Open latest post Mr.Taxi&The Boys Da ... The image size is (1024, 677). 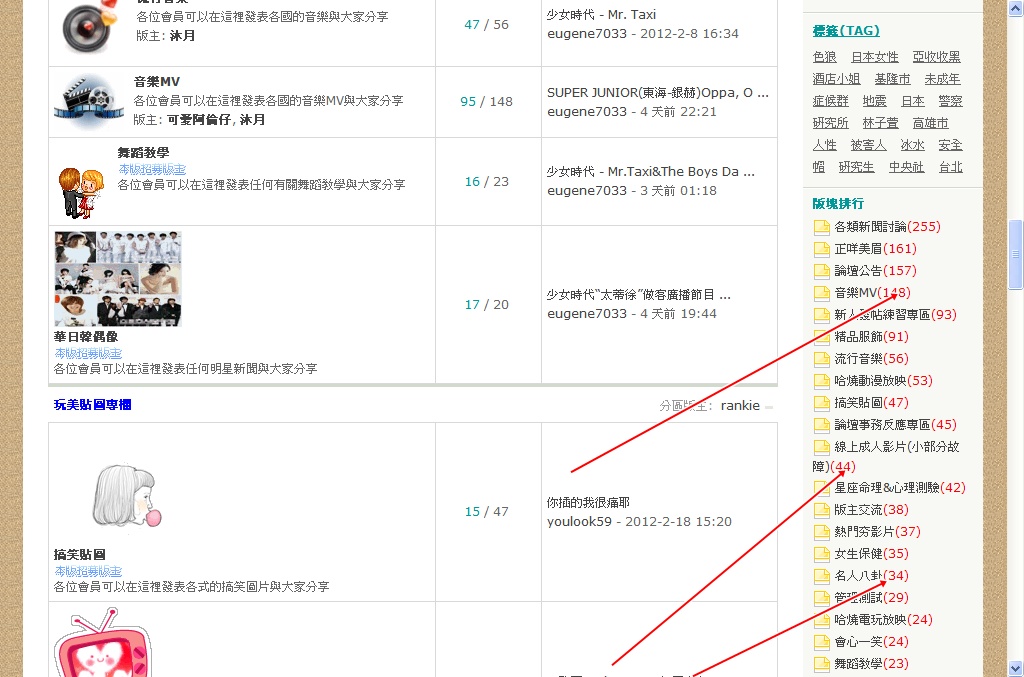tap(650, 172)
